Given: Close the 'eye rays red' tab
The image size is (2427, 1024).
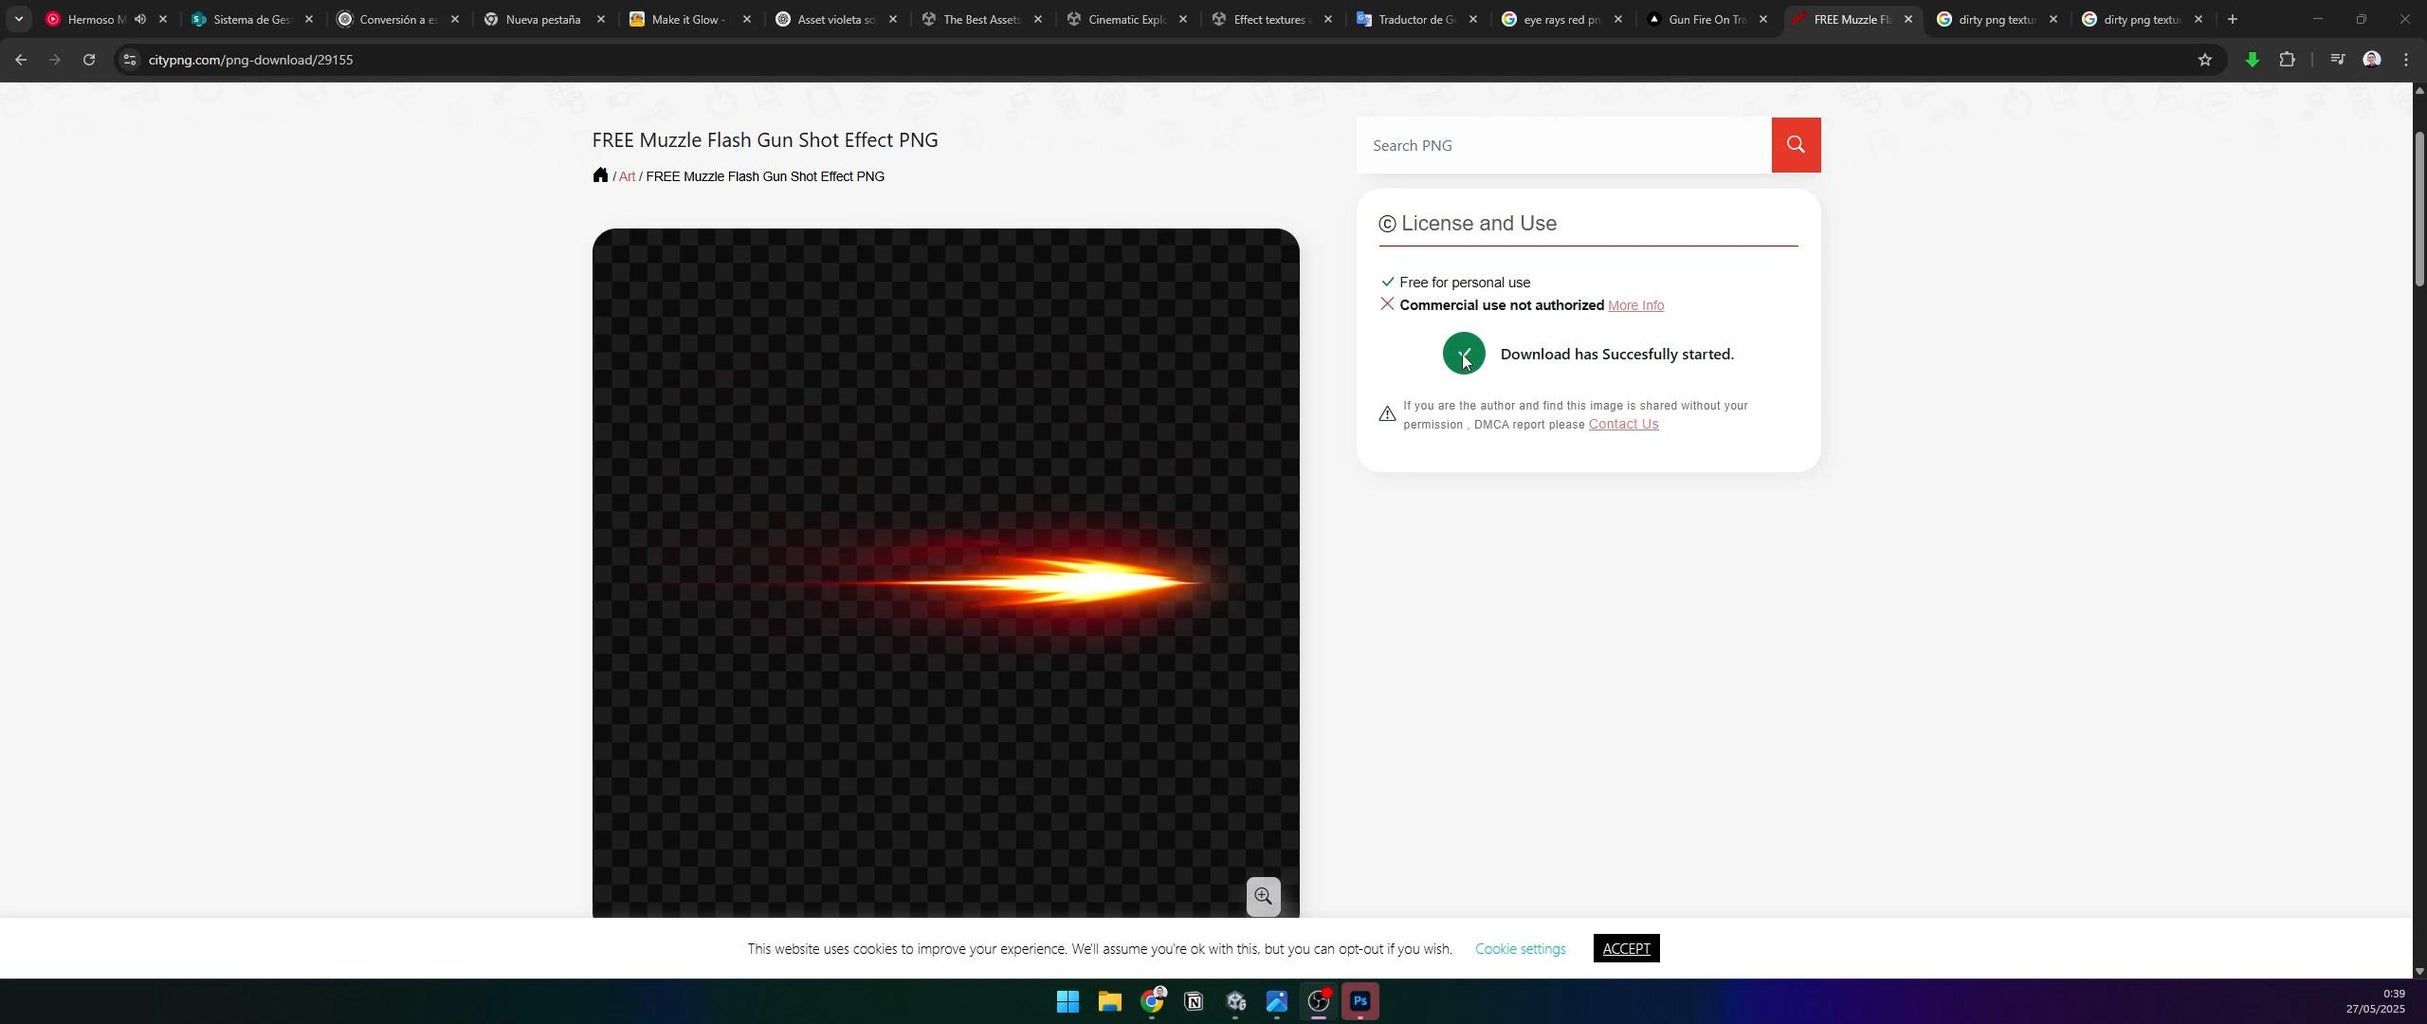Looking at the screenshot, I should (x=1619, y=19).
